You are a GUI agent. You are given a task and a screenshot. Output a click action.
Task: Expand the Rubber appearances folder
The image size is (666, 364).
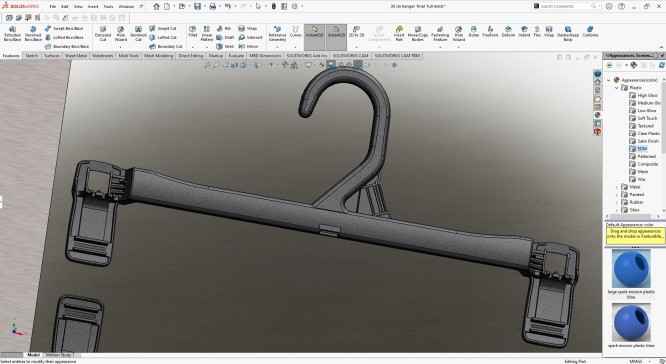(617, 202)
